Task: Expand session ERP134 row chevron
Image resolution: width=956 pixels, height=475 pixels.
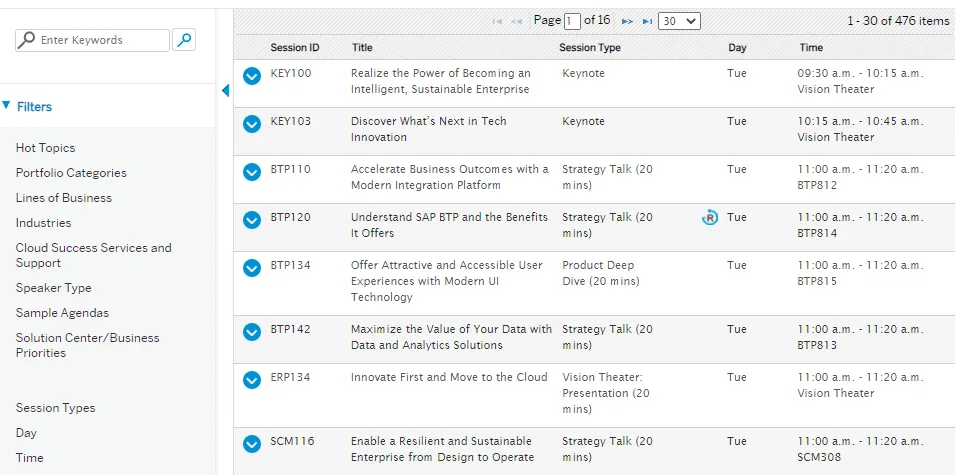Action: coord(252,380)
